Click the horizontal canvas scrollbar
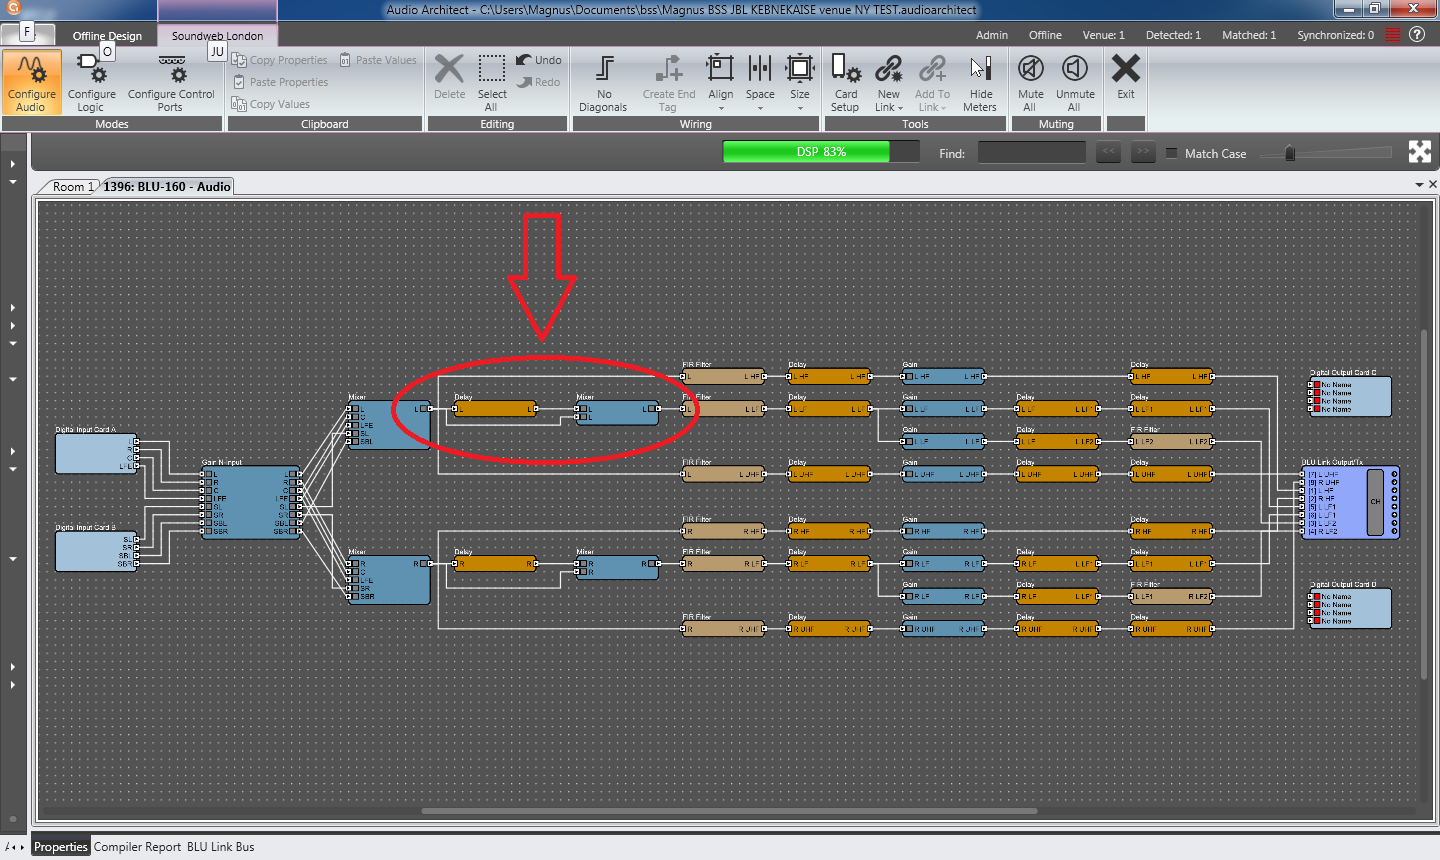 729,811
